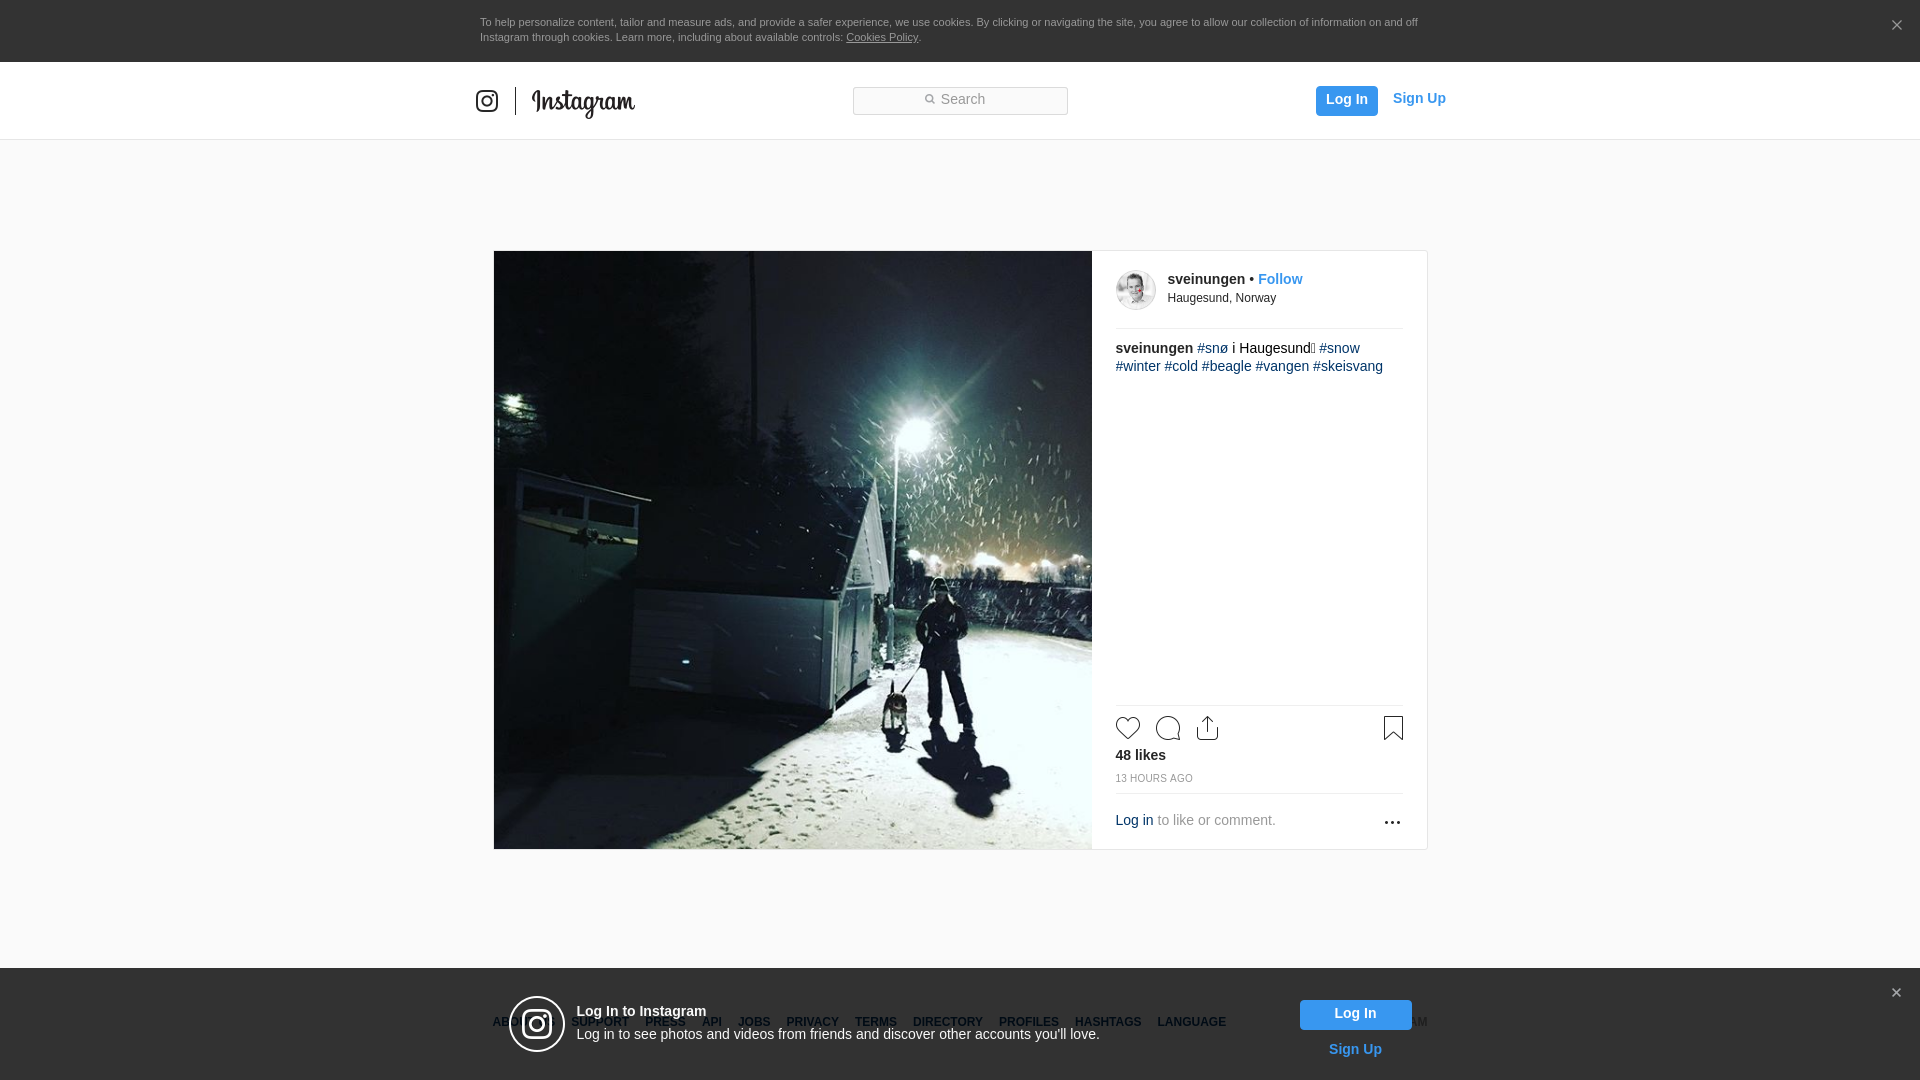Open the TERMS footer link

point(875,1022)
